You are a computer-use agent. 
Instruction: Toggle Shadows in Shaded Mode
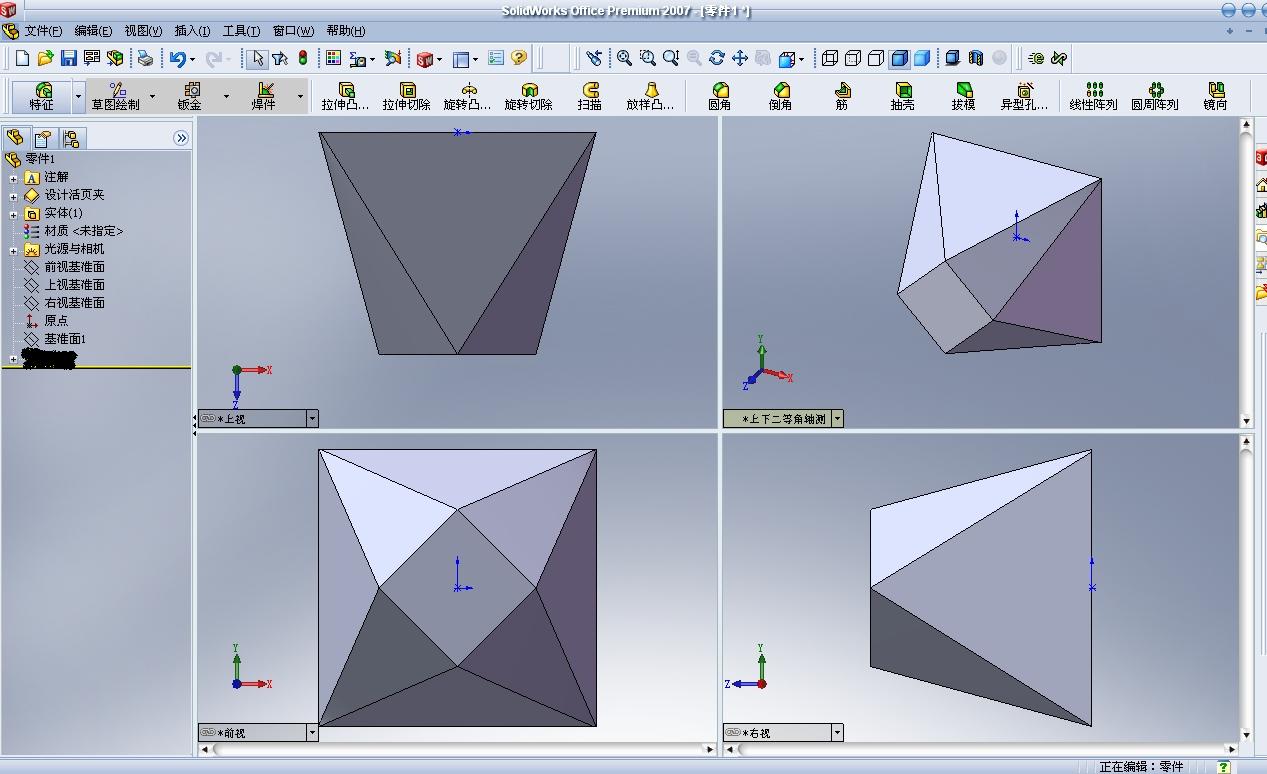pos(952,59)
